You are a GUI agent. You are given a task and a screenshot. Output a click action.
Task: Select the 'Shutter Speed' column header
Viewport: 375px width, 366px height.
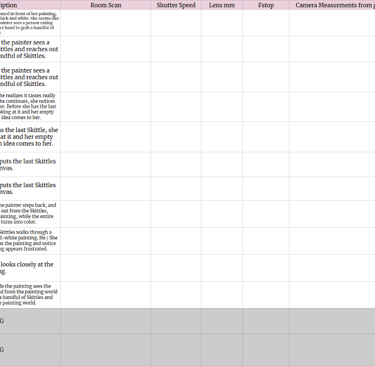[x=176, y=5]
